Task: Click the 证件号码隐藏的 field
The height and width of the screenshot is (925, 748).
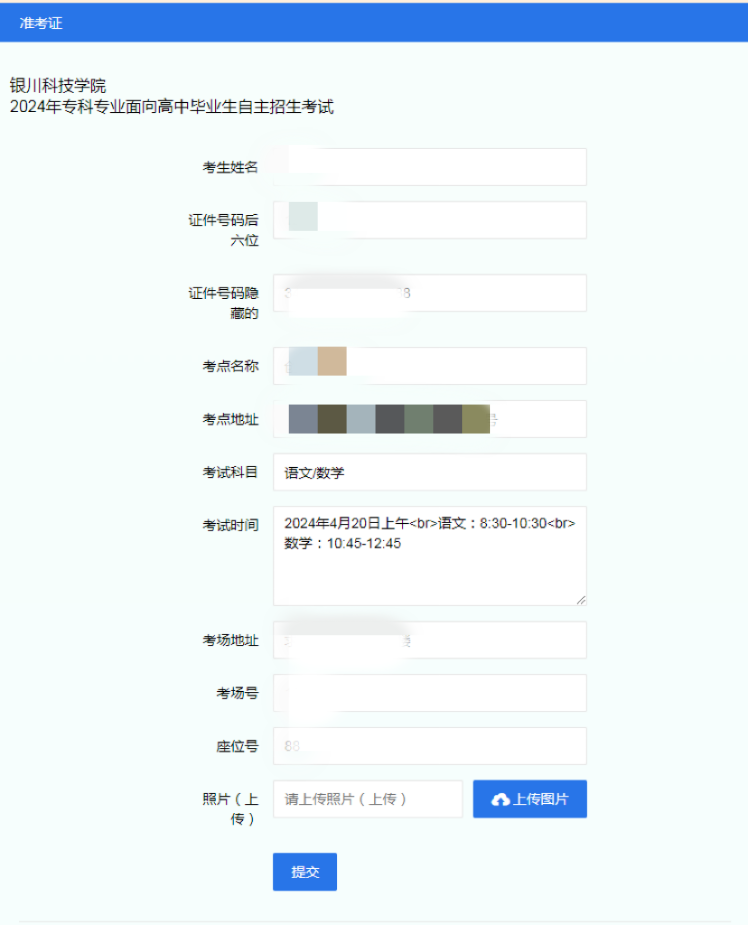Action: click(x=429, y=293)
